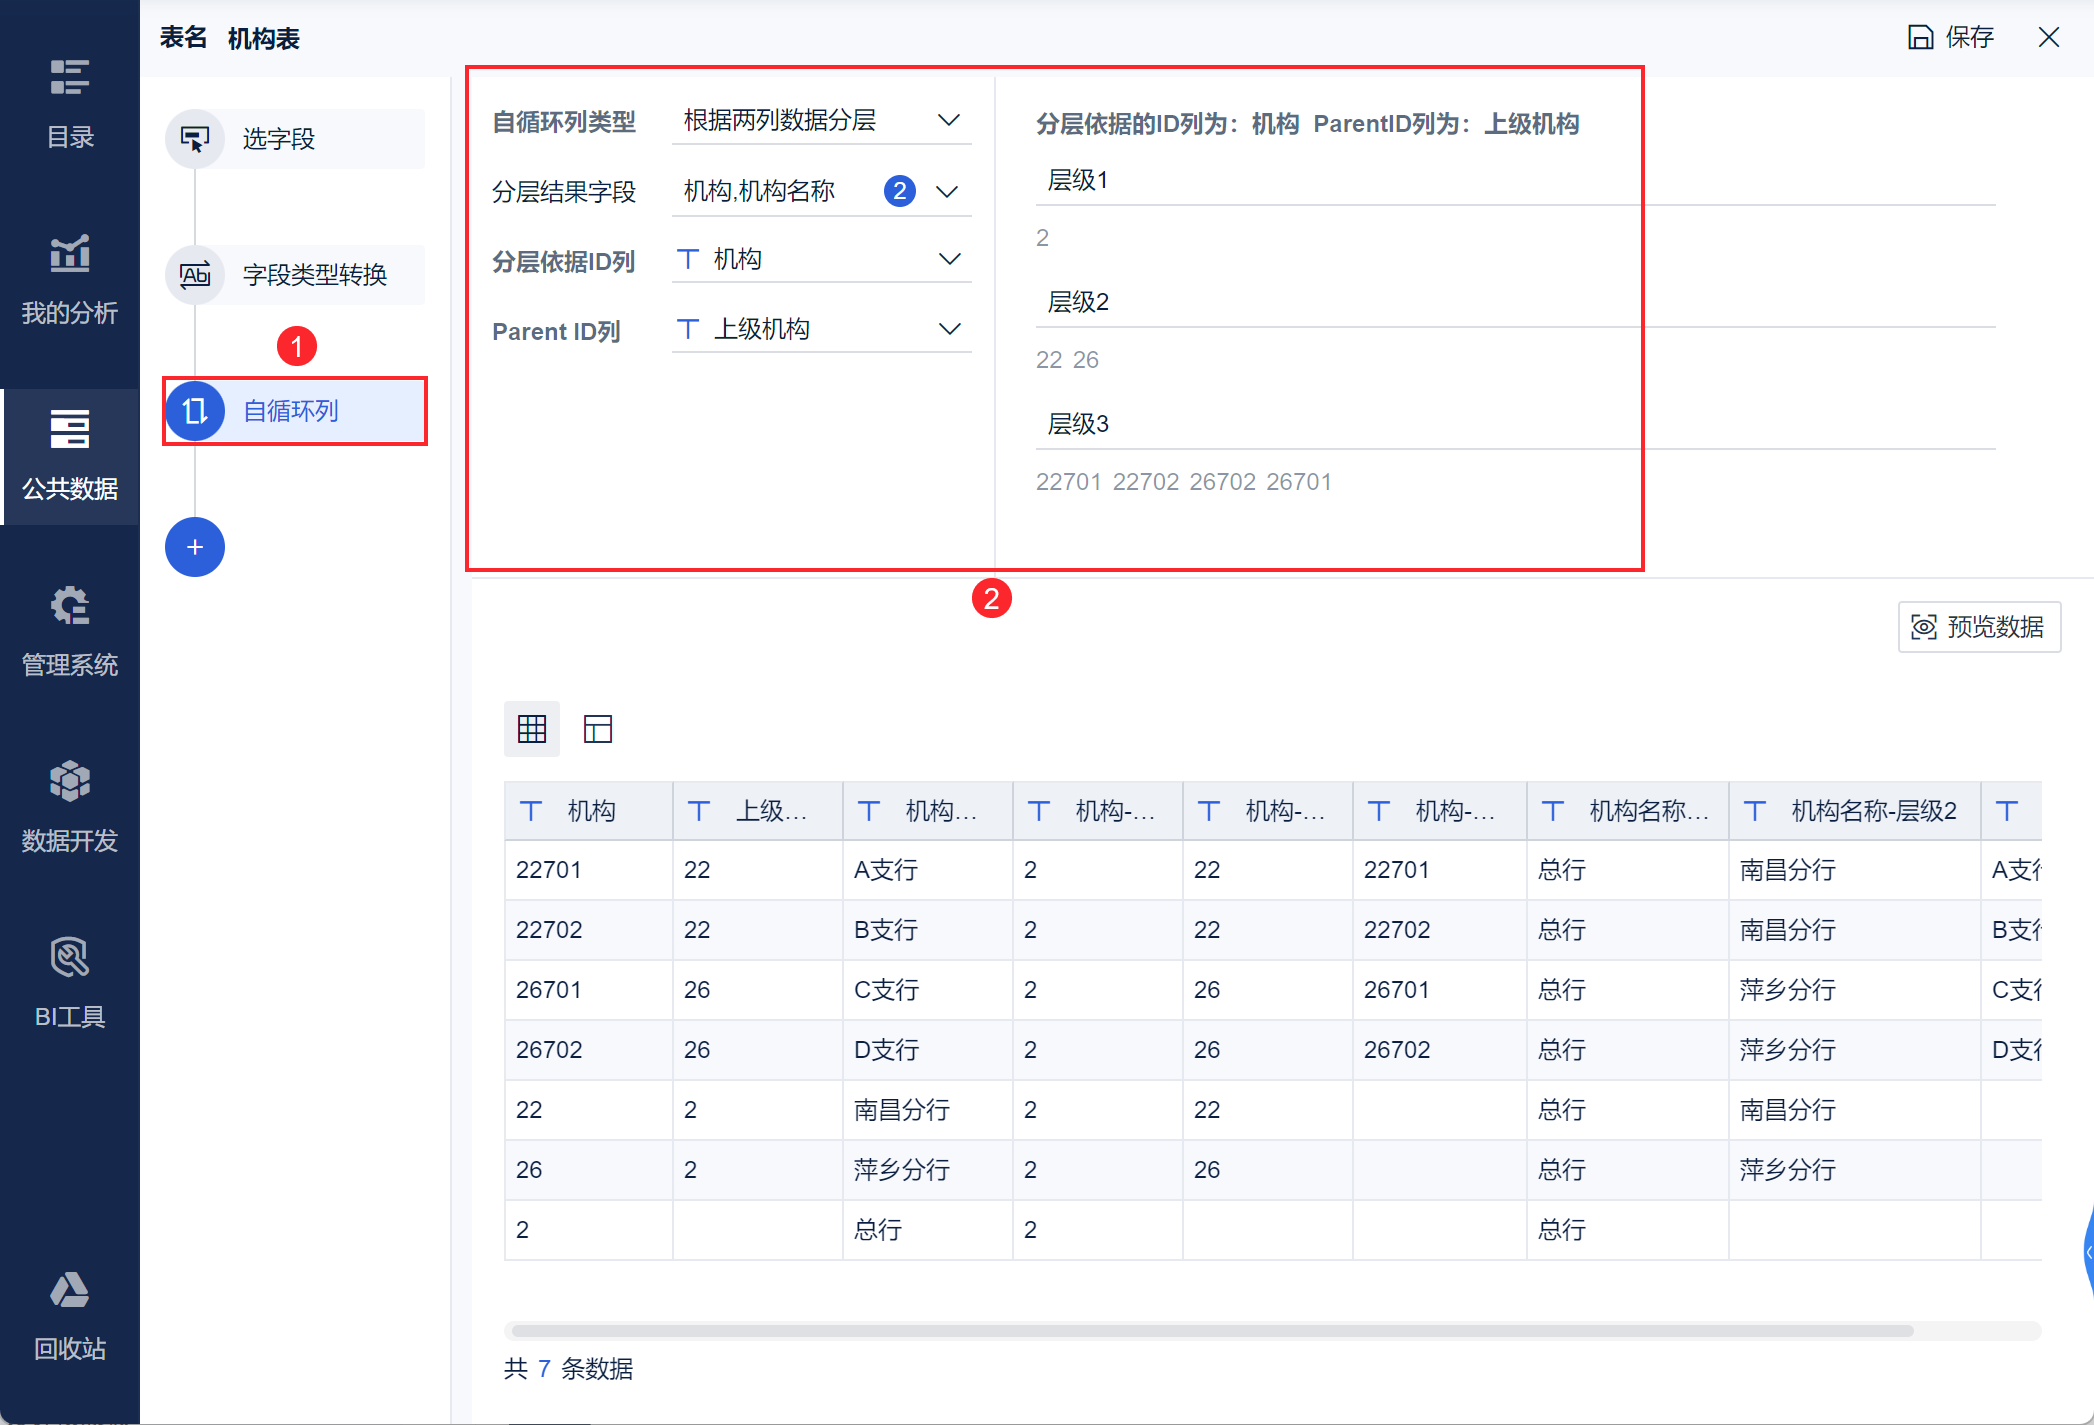Click the blue plus add-step button
Image resolution: width=2094 pixels, height=1425 pixels.
tap(195, 547)
